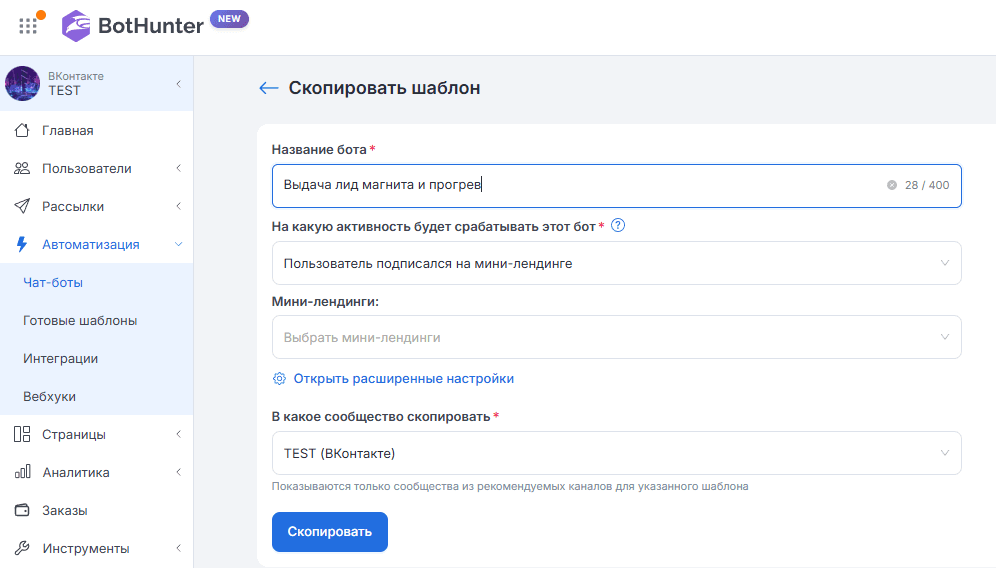Expand the Рассылки section chevron
The height and width of the screenshot is (568, 996).
pyautogui.click(x=178, y=206)
